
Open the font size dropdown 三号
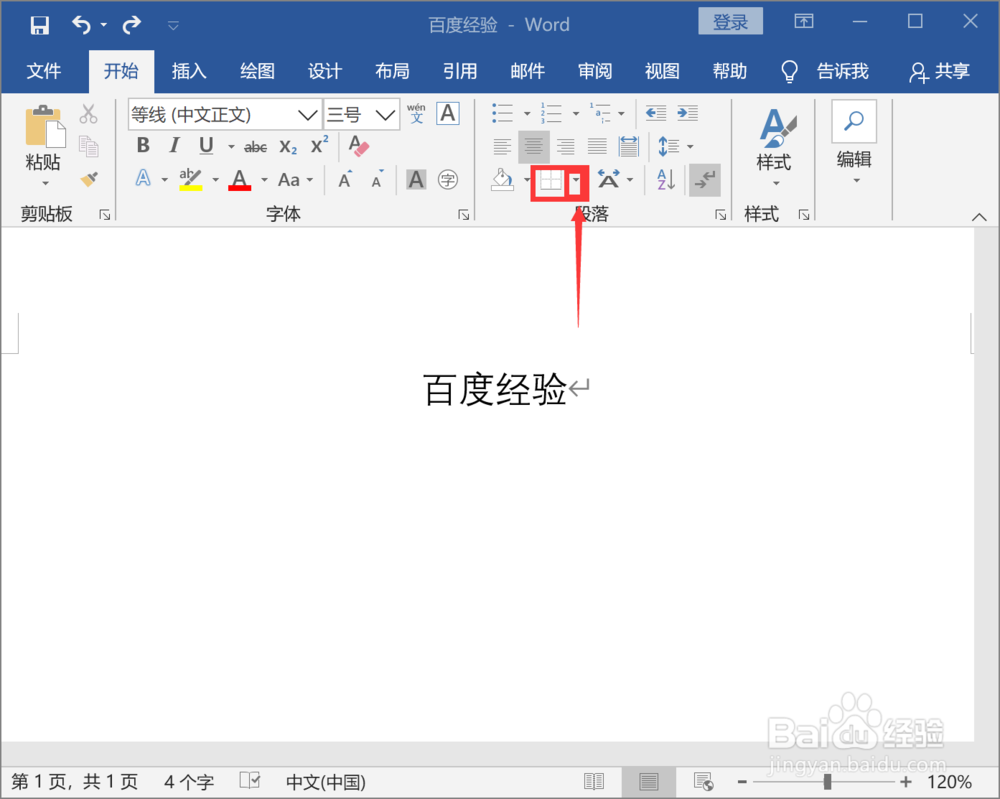click(385, 115)
